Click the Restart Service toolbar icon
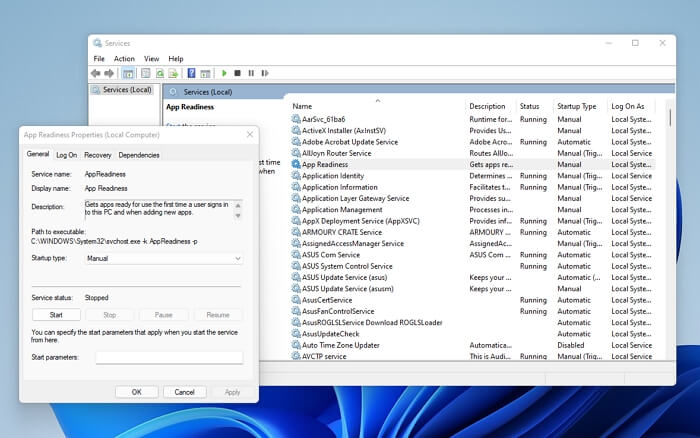Viewport: 700px width, 438px height. [x=264, y=73]
